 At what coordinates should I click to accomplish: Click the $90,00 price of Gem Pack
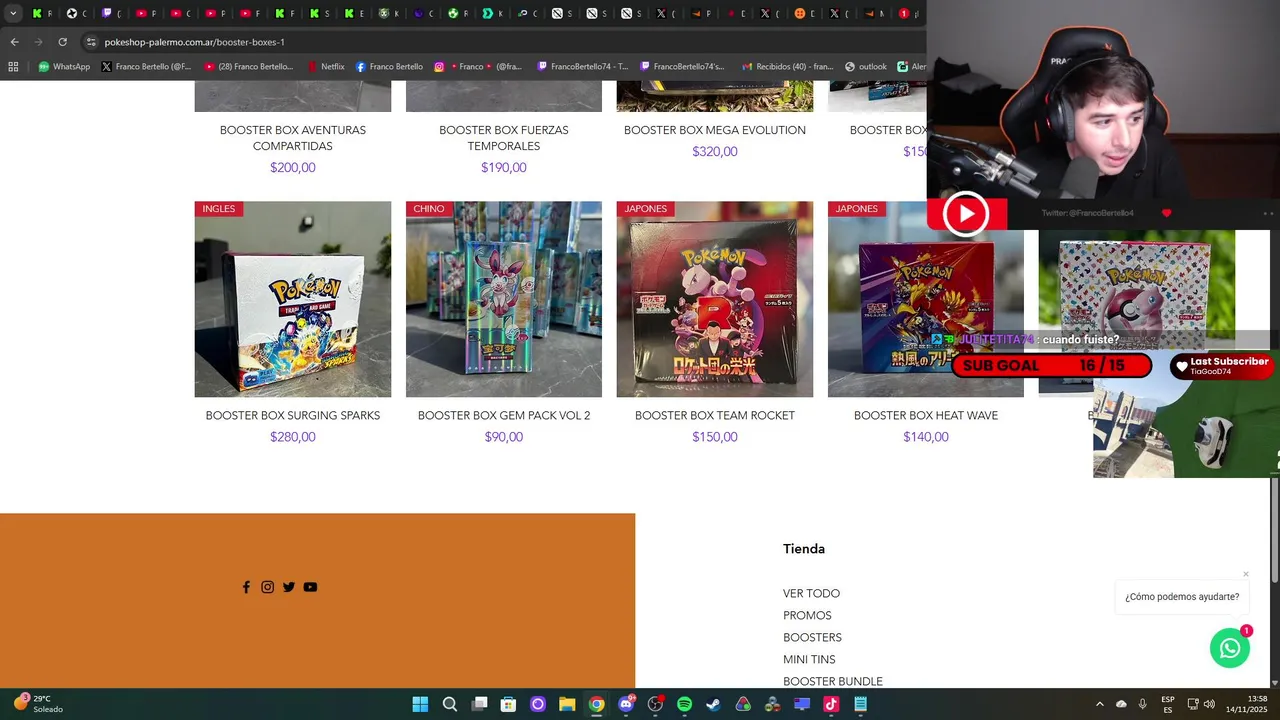[504, 437]
